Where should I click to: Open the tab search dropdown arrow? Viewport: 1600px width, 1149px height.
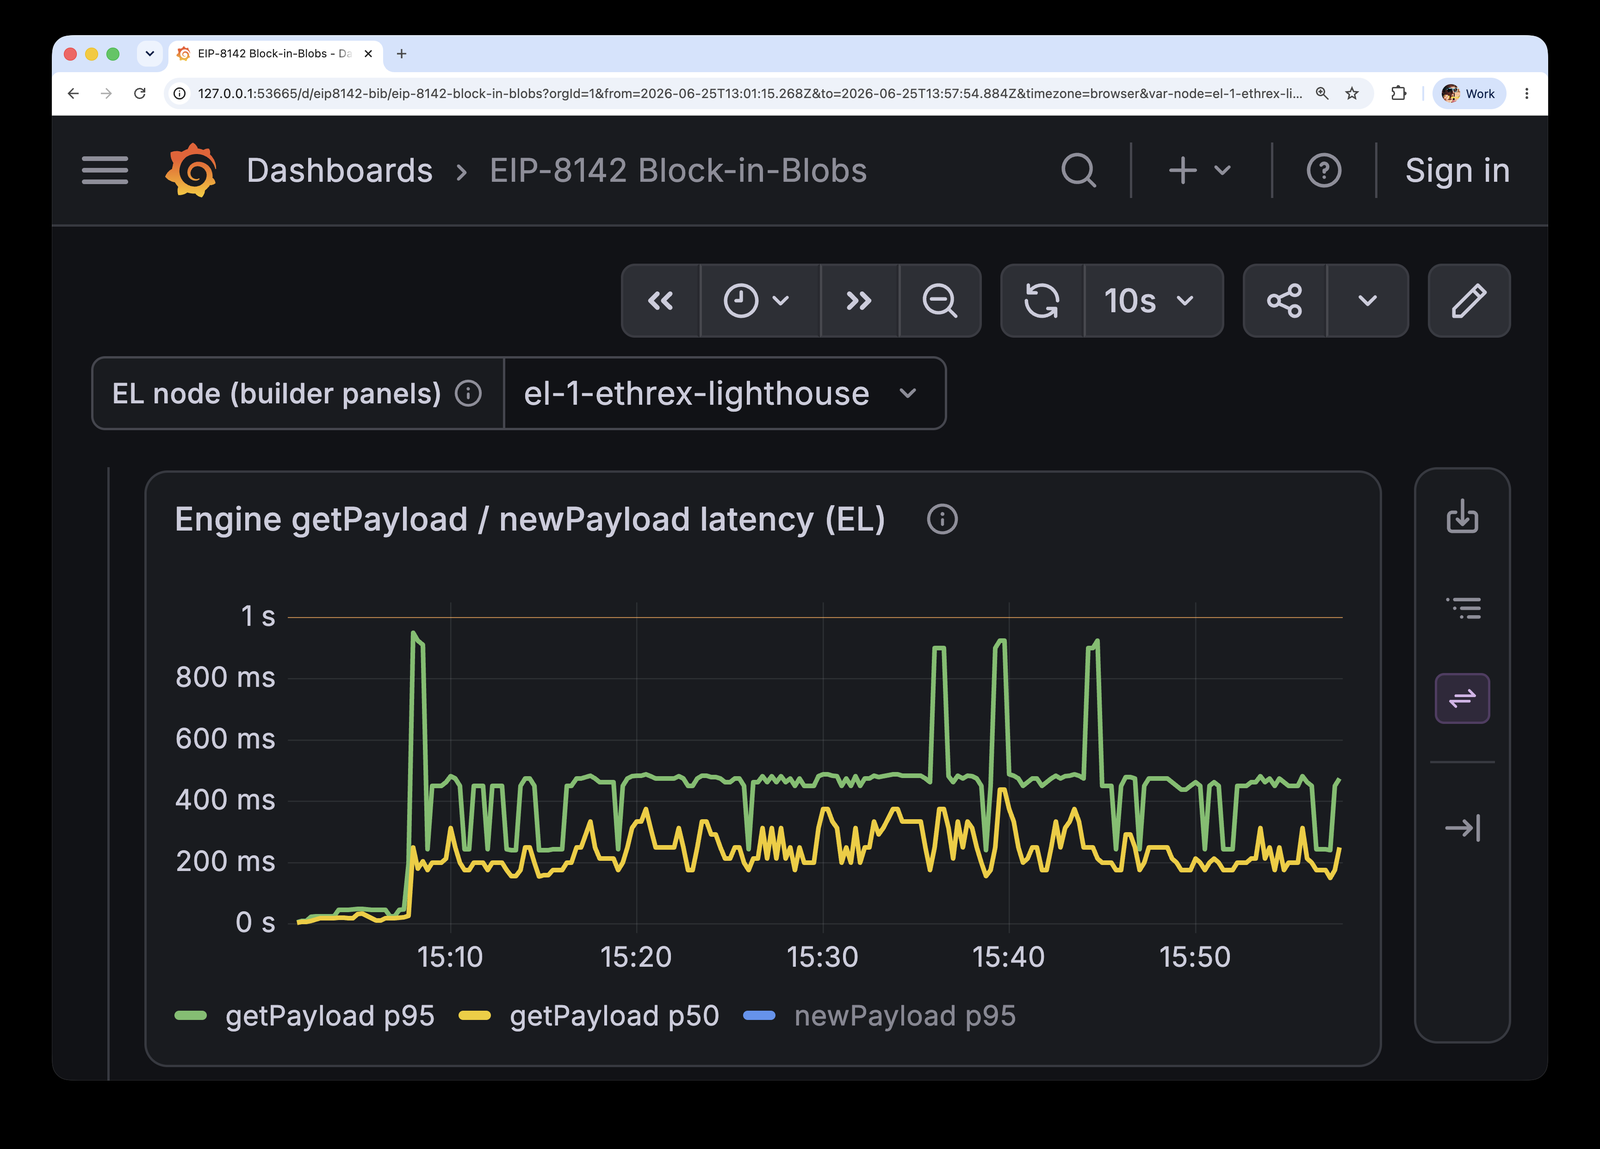150,54
